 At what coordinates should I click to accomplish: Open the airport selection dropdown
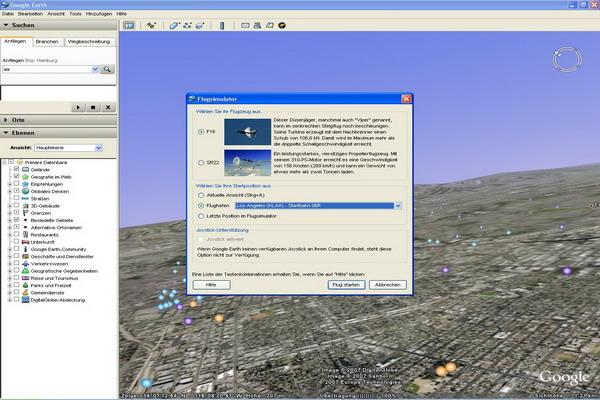pos(398,206)
